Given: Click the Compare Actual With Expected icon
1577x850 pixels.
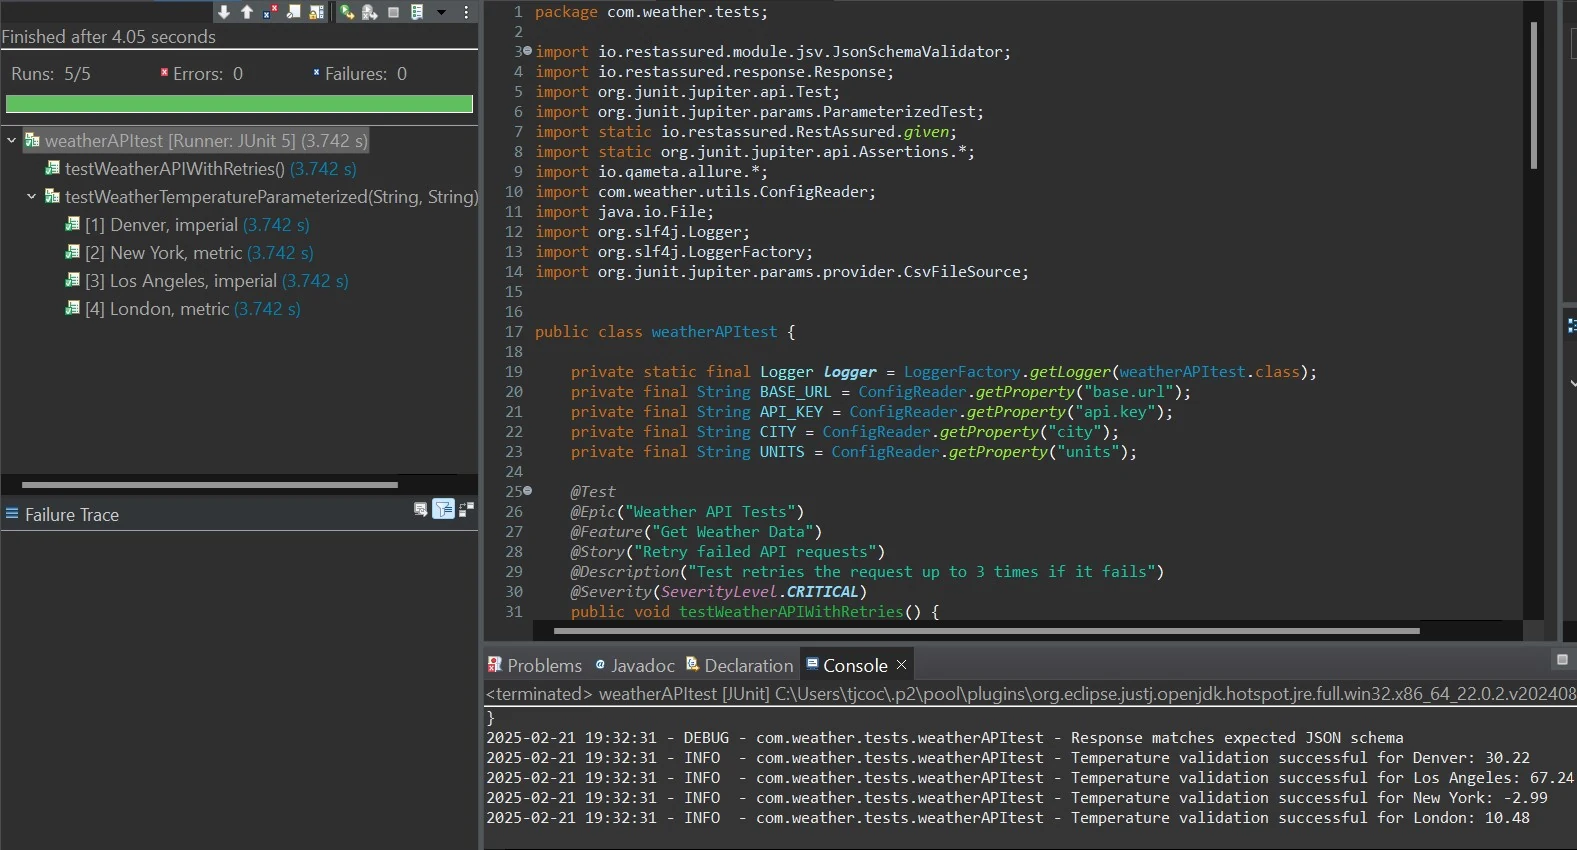Looking at the screenshot, I should pos(466,509).
